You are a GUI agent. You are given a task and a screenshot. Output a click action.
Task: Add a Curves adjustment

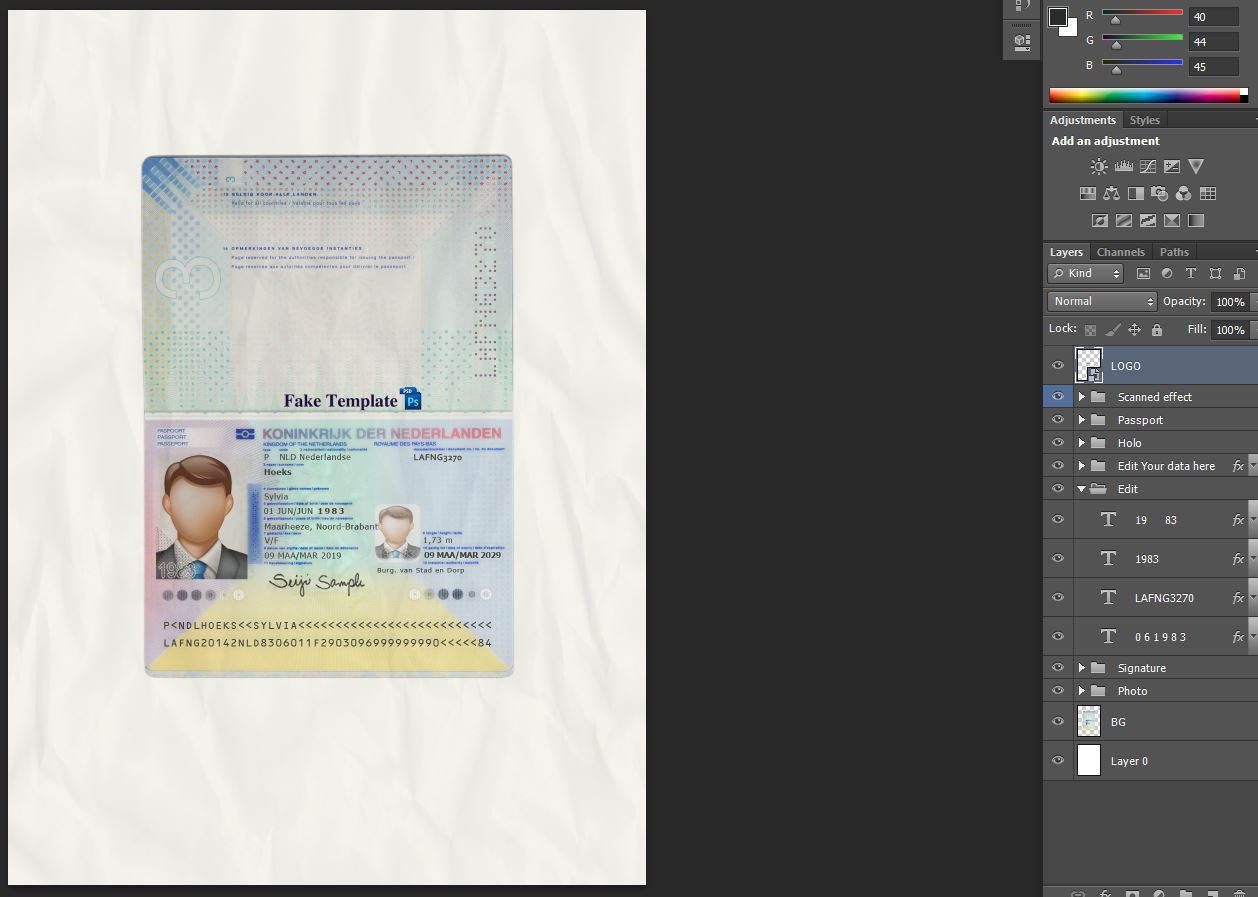(1148, 166)
